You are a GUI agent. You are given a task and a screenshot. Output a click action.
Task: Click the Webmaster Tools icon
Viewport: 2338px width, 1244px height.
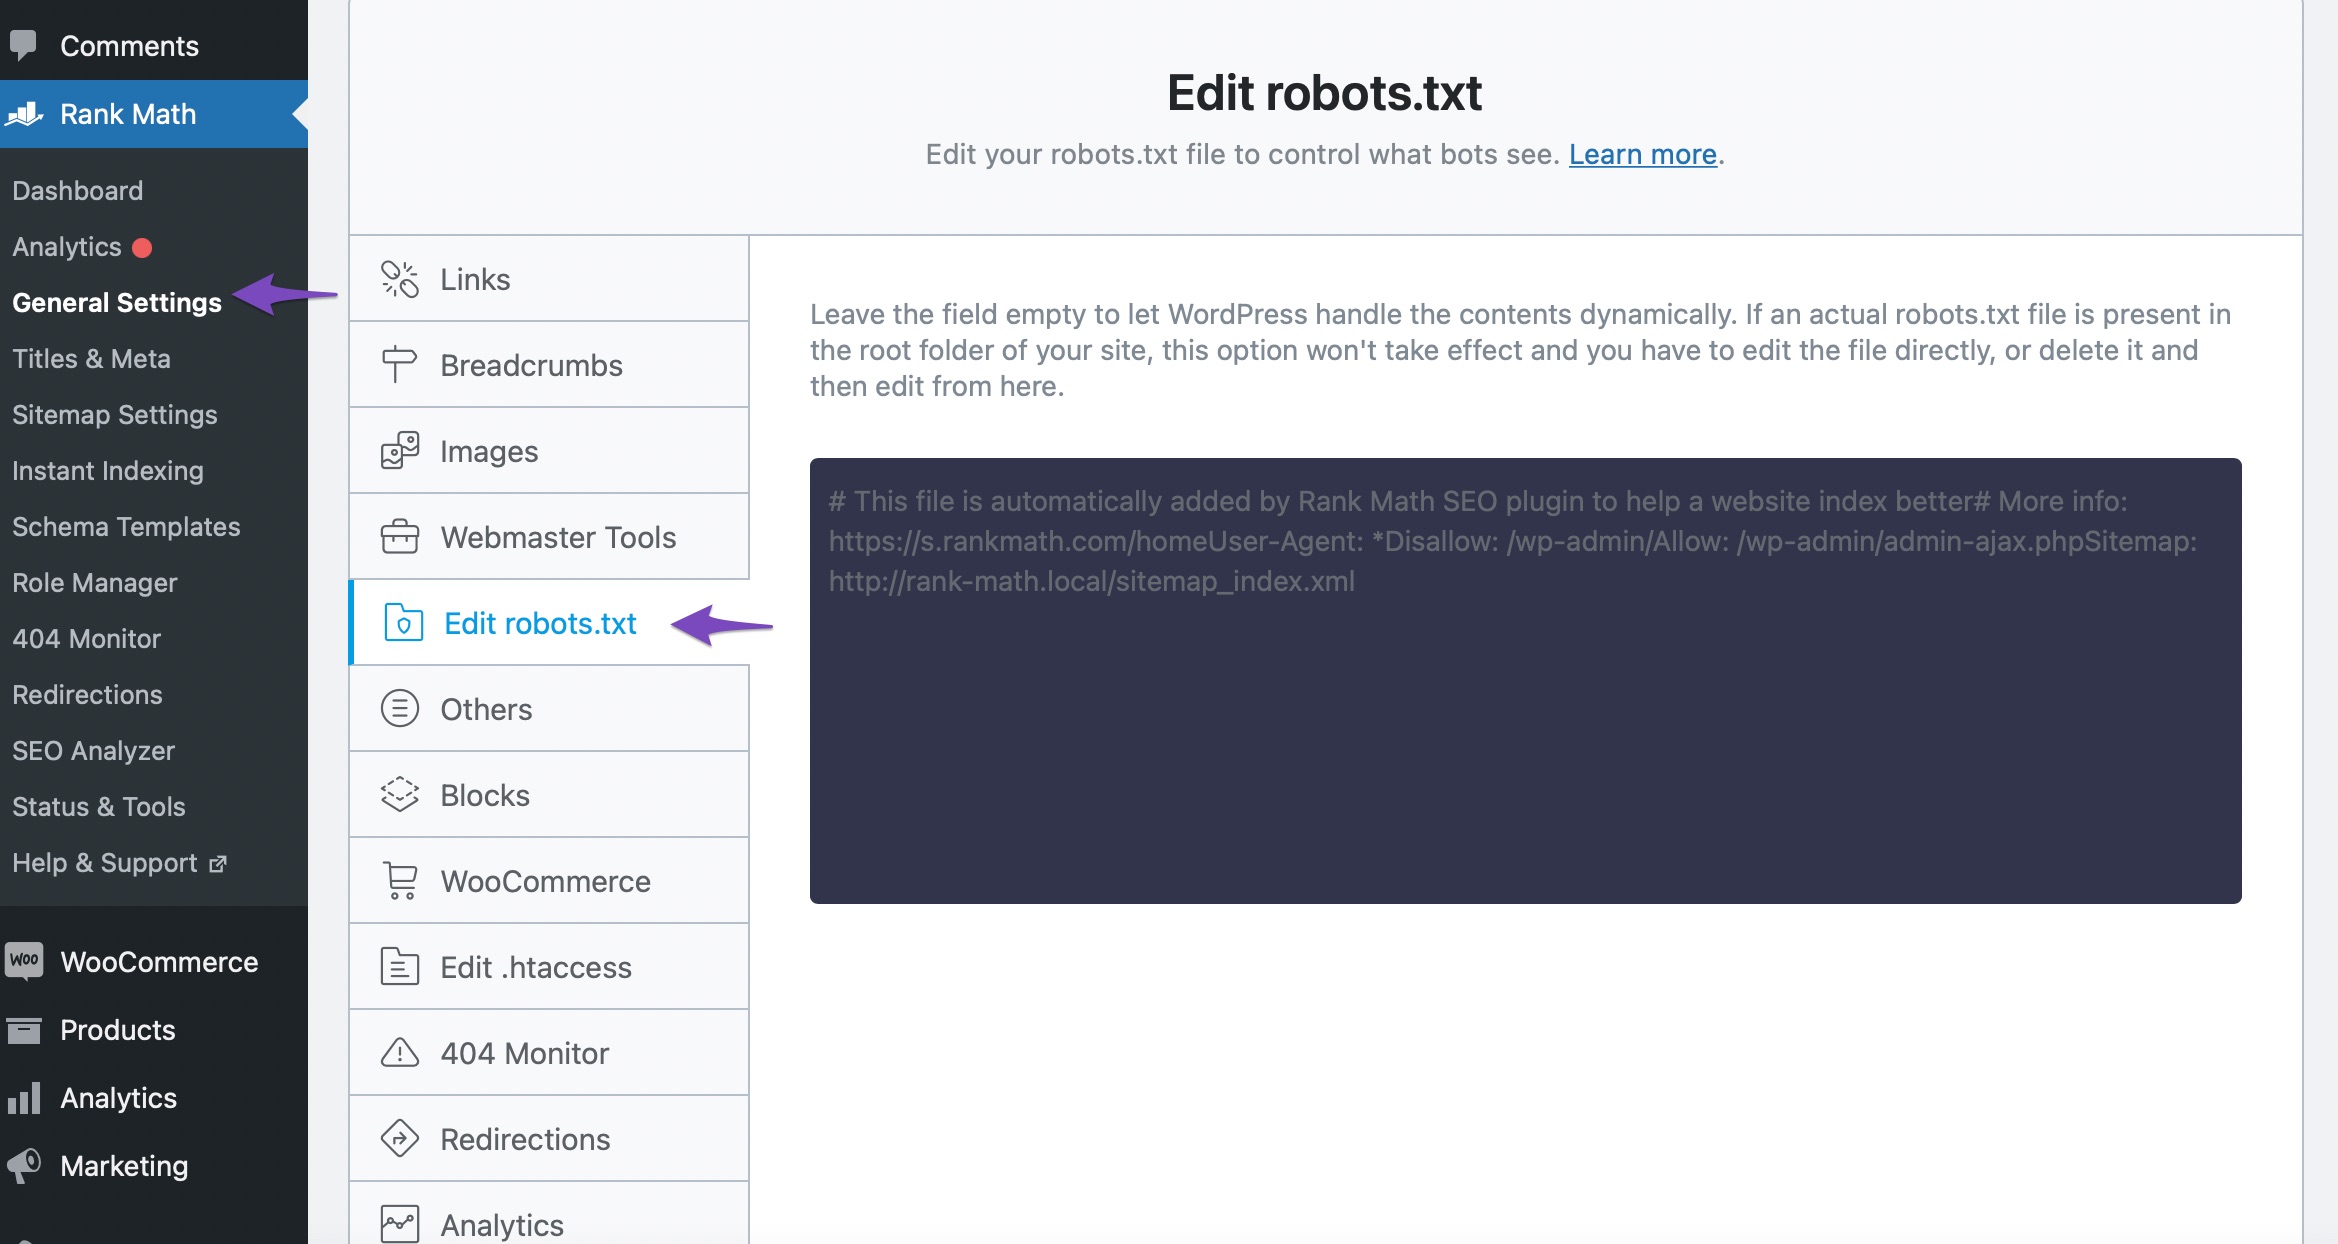pyautogui.click(x=399, y=536)
